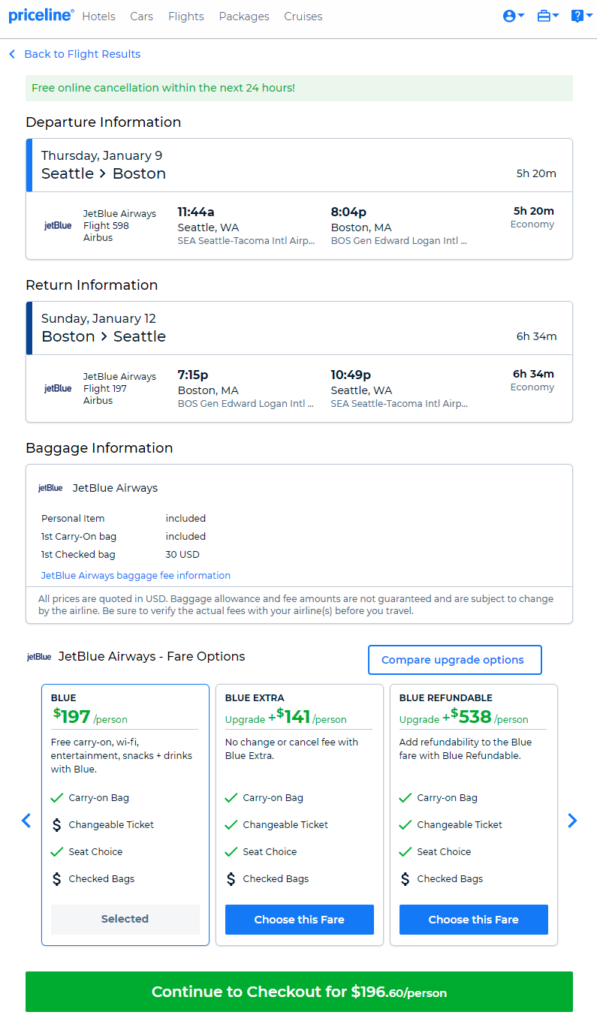
Task: Click JetBlue logo on Flight 598
Action: [x=58, y=225]
